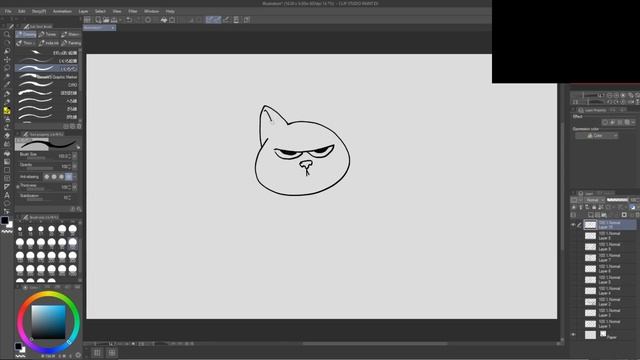640x360 pixels.
Task: Click inside the color square picker
Action: point(48,322)
